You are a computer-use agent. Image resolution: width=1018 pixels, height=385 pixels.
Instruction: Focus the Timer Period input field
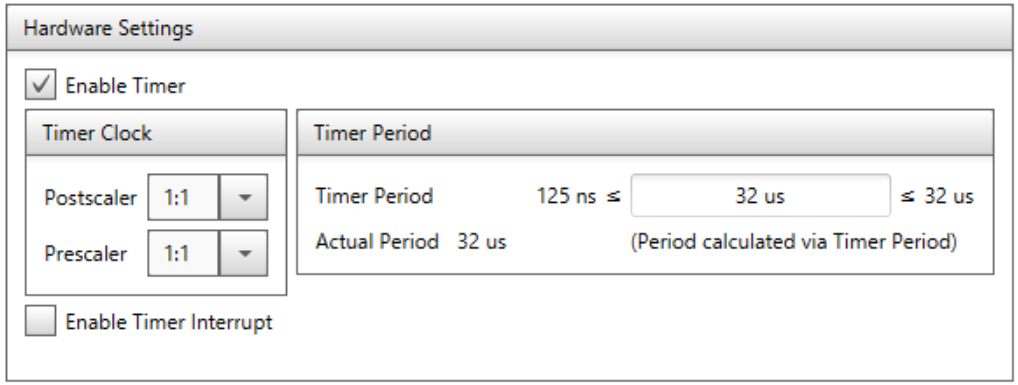[x=760, y=195]
